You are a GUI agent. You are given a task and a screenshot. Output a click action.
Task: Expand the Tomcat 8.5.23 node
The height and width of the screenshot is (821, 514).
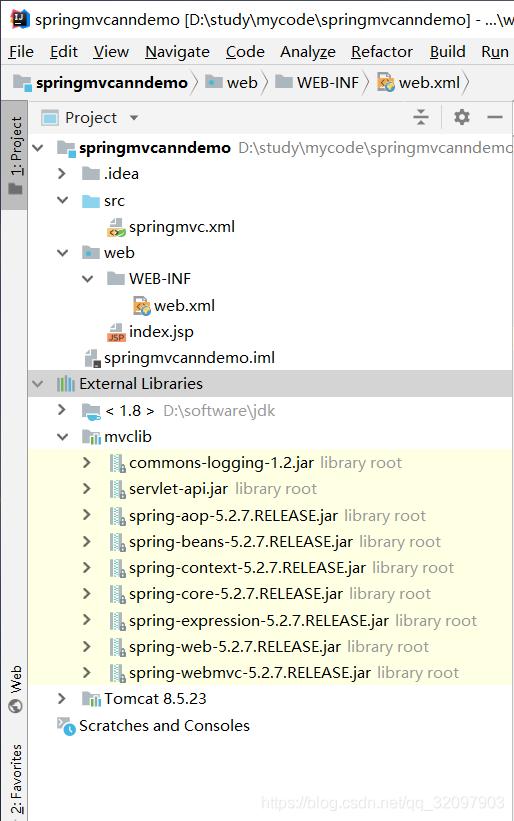click(62, 698)
